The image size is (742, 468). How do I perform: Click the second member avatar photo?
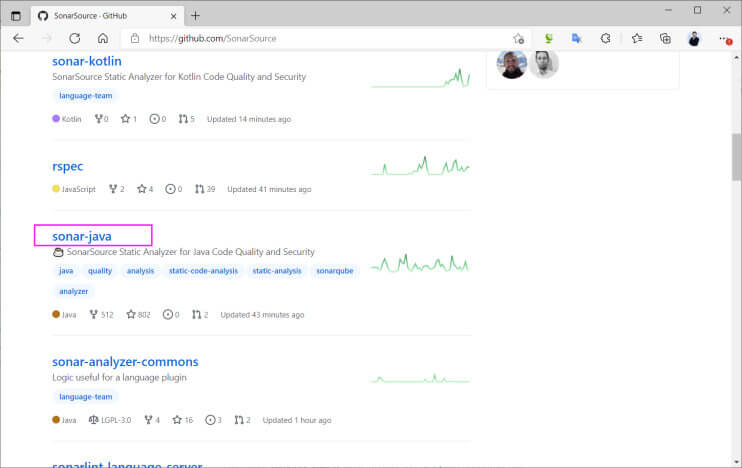[x=544, y=63]
